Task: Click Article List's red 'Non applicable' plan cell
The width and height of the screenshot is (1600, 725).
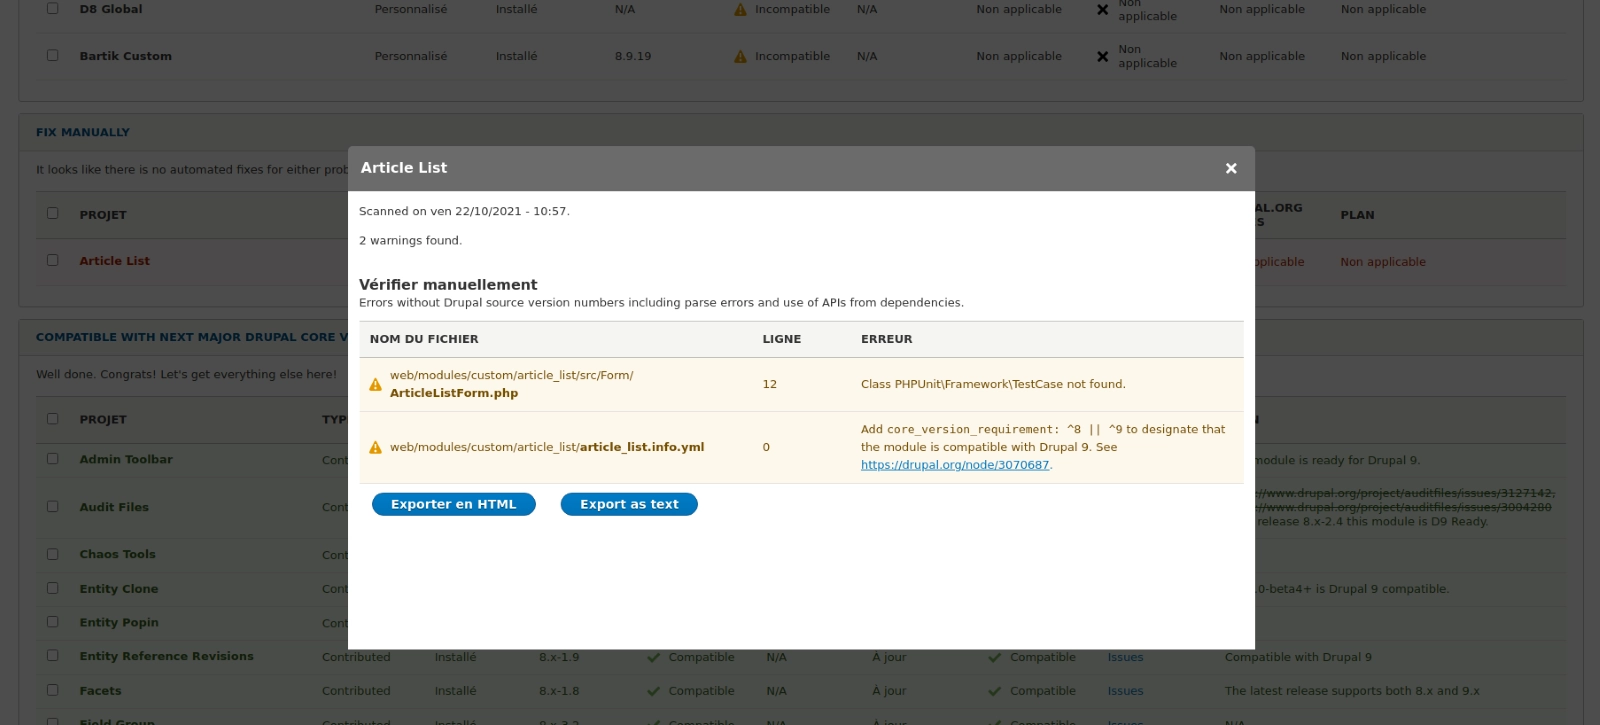Action: coord(1383,262)
